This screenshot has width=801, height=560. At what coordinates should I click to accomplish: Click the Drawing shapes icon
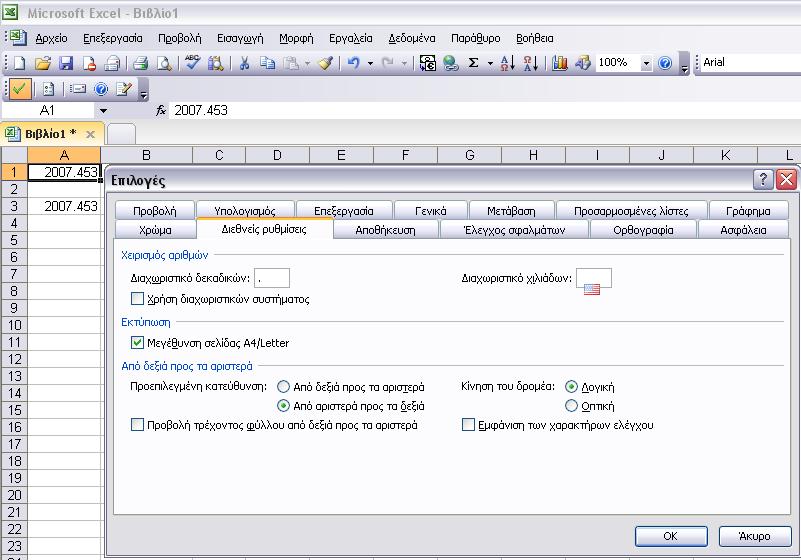582,63
